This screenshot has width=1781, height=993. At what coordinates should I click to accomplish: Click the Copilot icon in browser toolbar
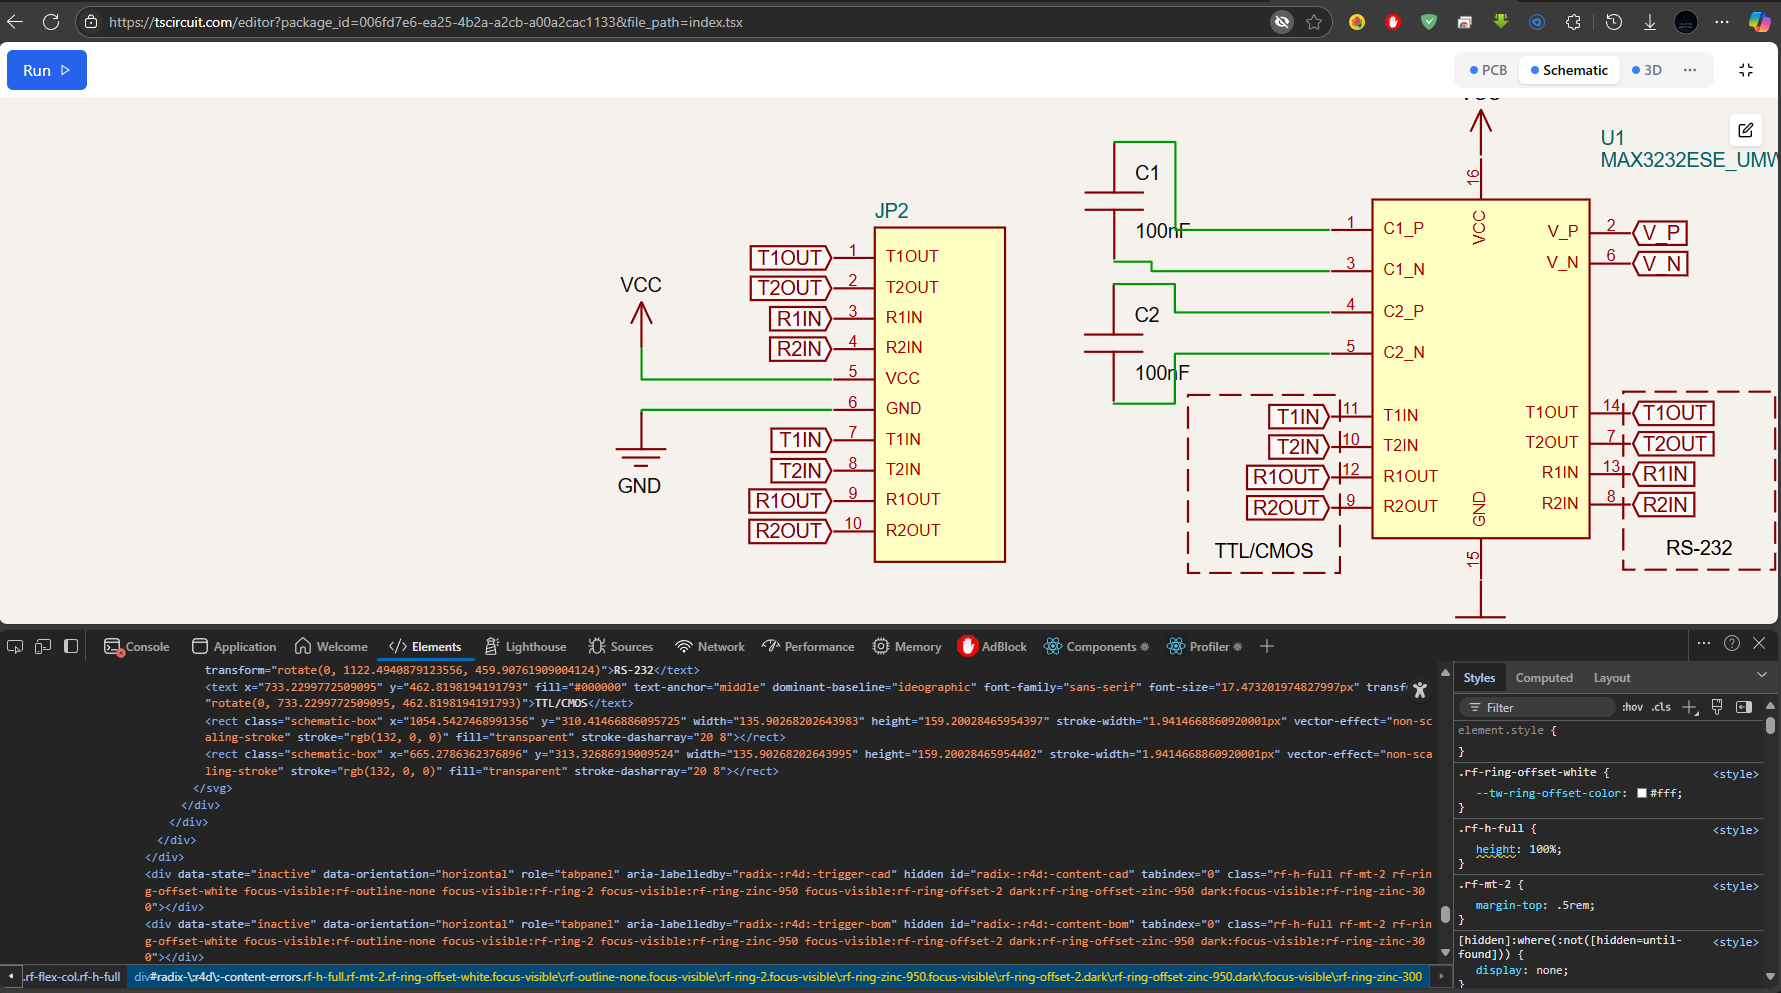click(1758, 22)
